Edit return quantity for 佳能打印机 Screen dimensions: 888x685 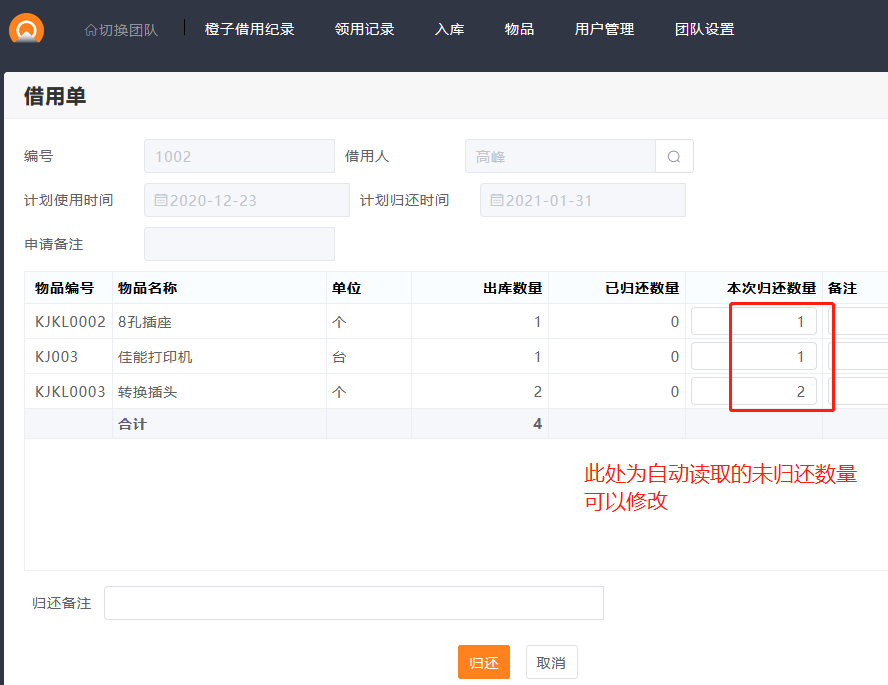pyautogui.click(x=753, y=357)
